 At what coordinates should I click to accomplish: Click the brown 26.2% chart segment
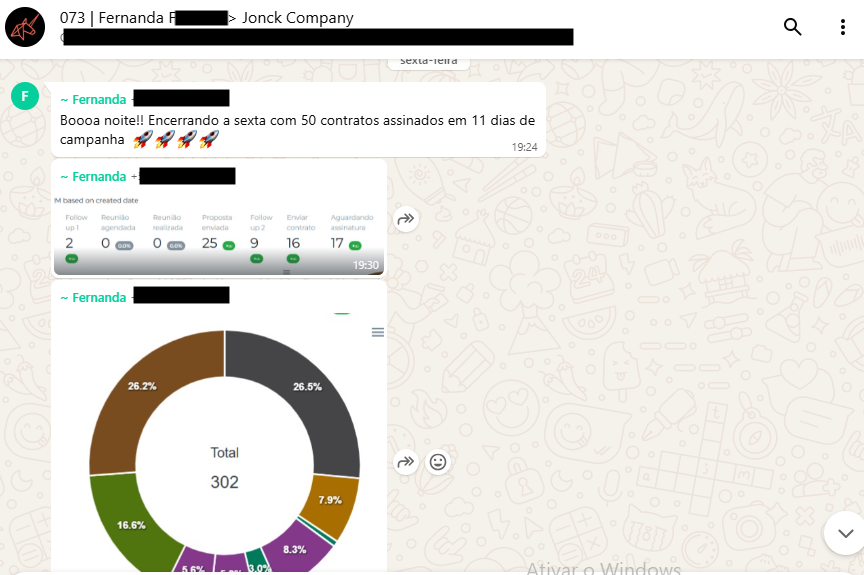[142, 387]
